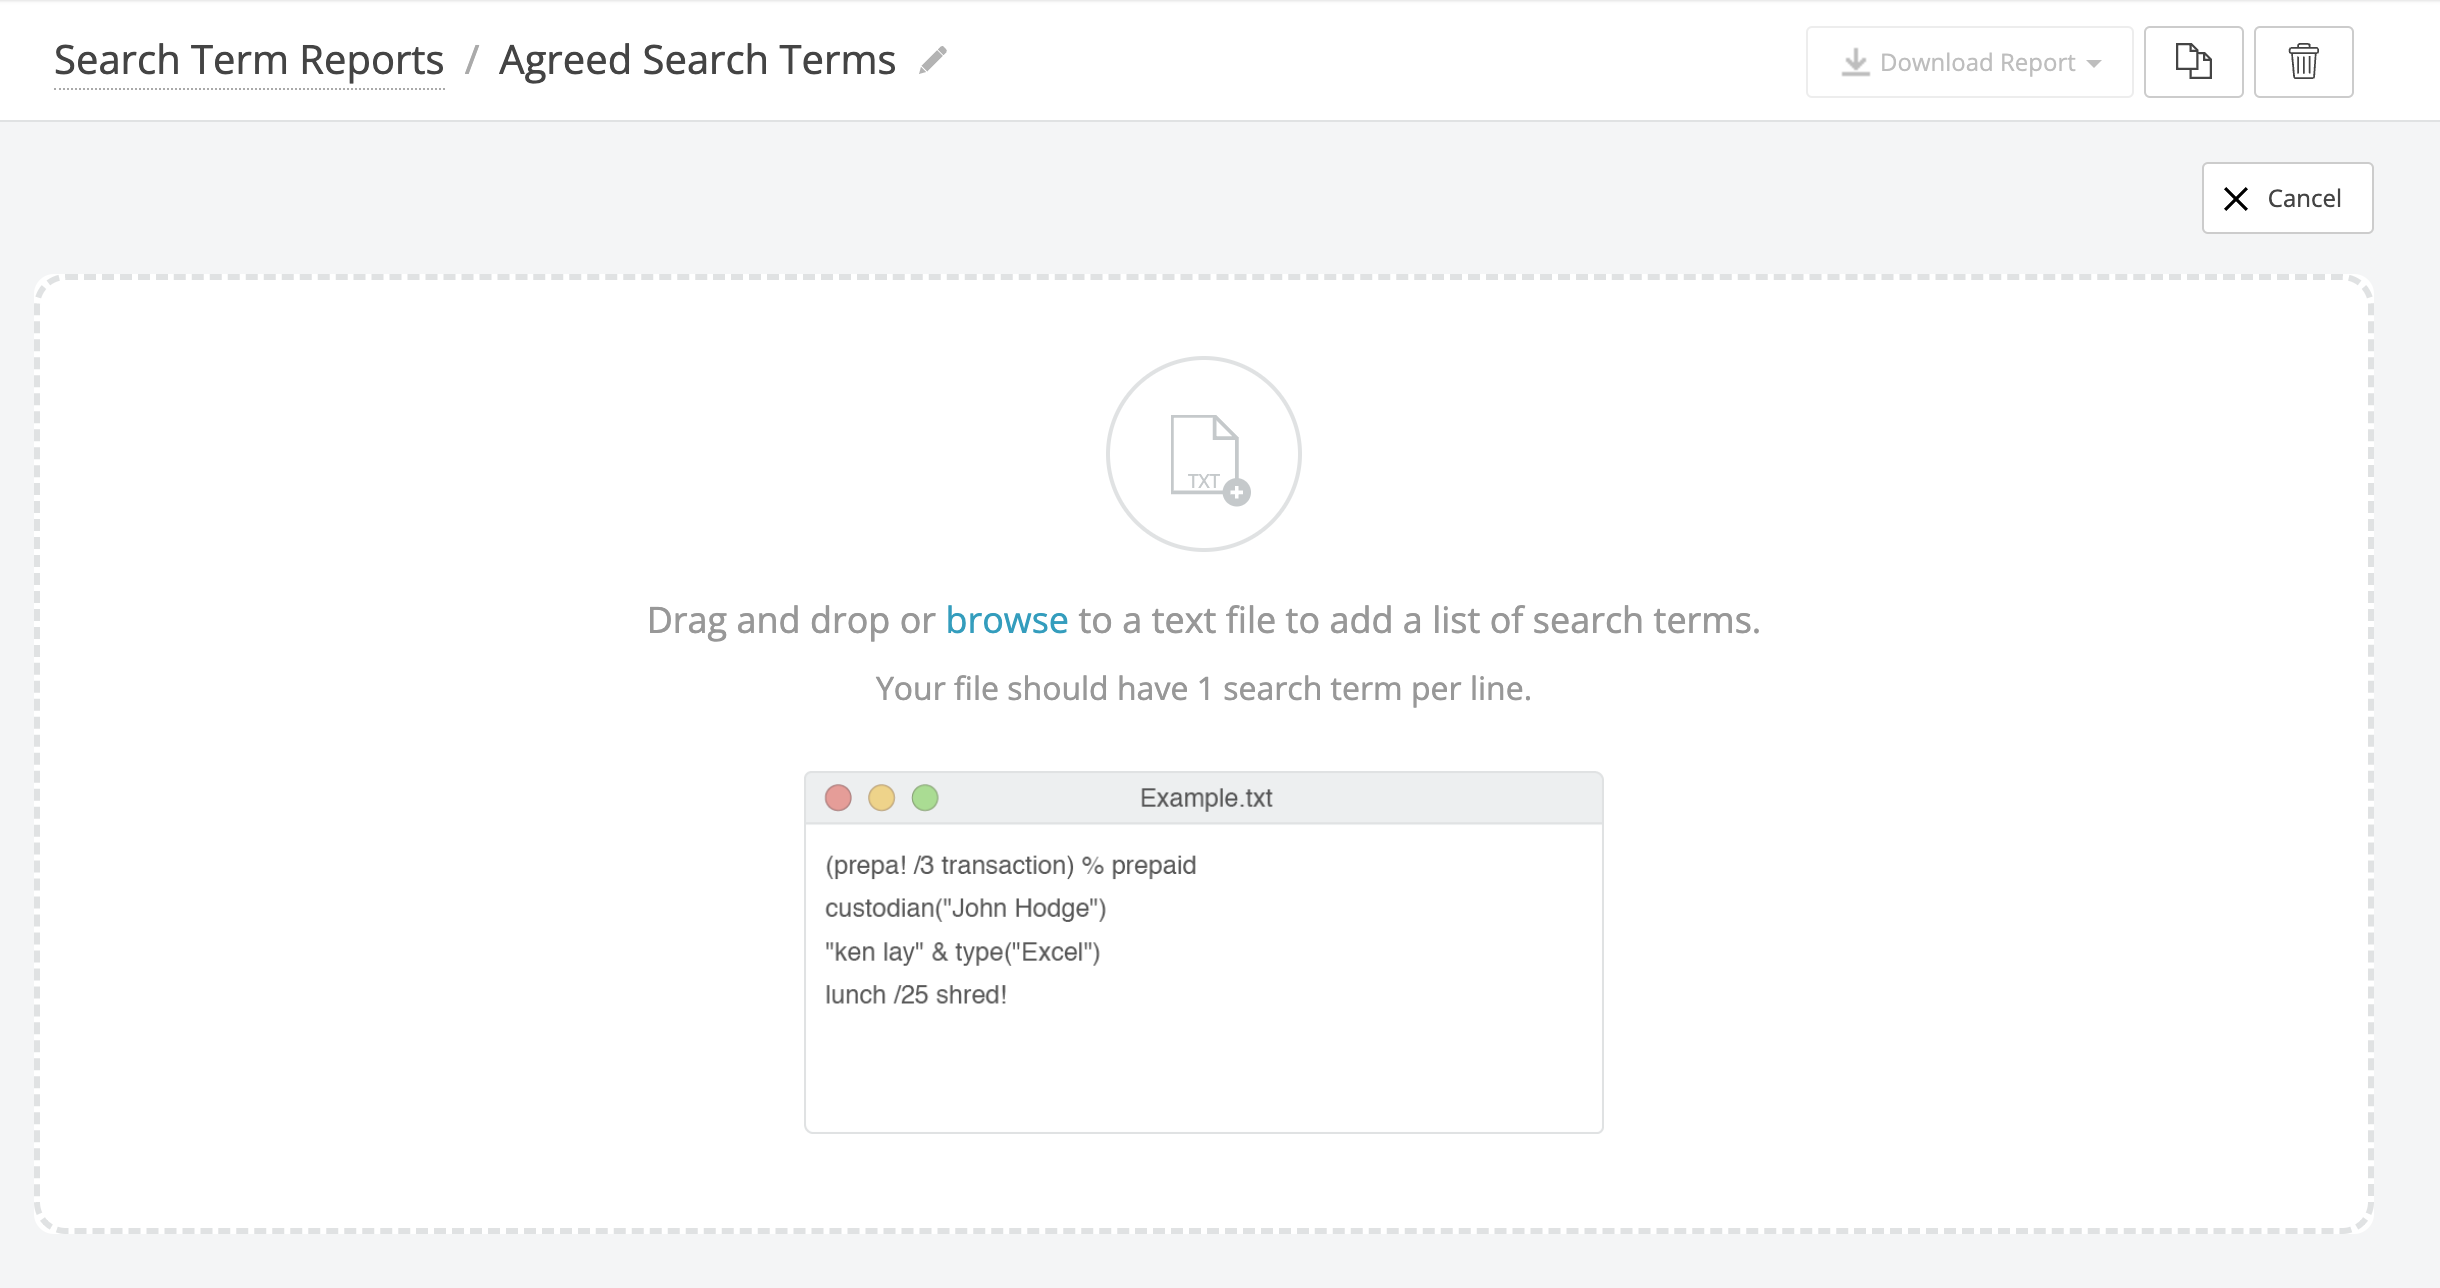Click the trash icon to delete report

point(2303,62)
